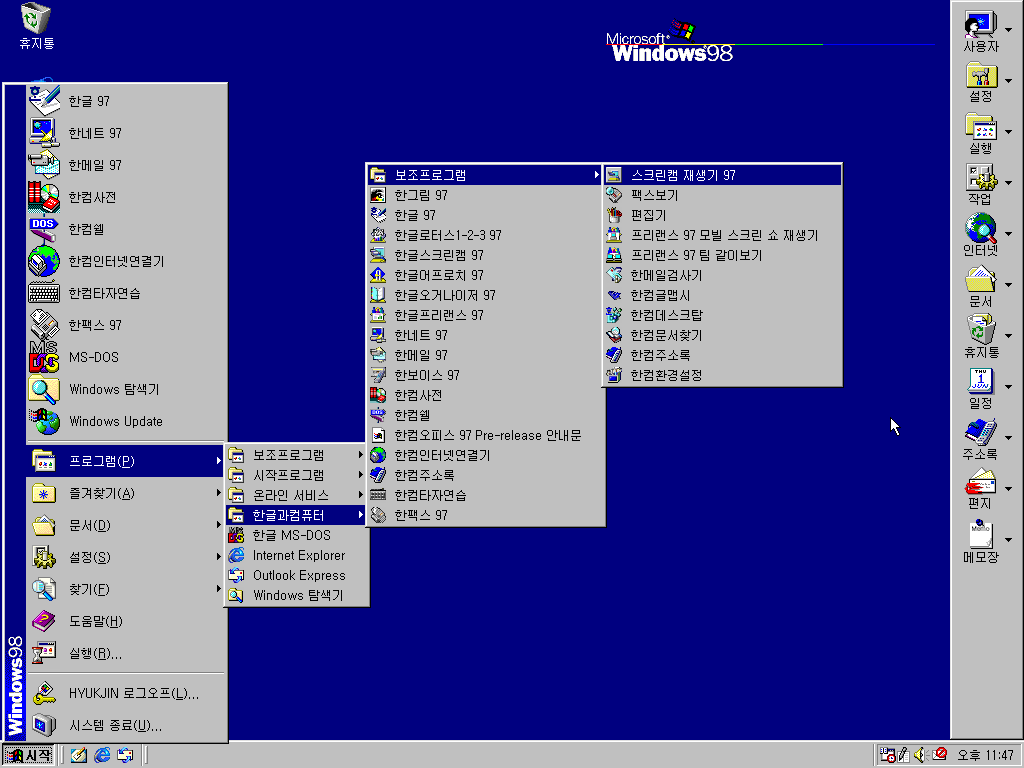Image resolution: width=1024 pixels, height=768 pixels.
Task: Launch 한글프리랜스 97
Action: [485, 315]
